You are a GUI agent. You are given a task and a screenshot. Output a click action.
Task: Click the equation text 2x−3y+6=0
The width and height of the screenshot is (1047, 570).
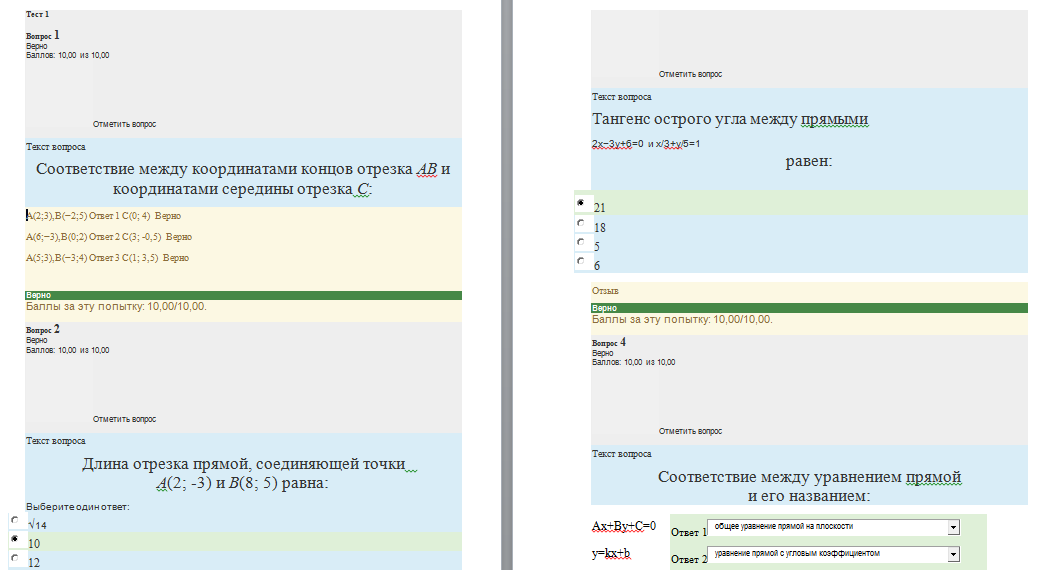[618, 144]
